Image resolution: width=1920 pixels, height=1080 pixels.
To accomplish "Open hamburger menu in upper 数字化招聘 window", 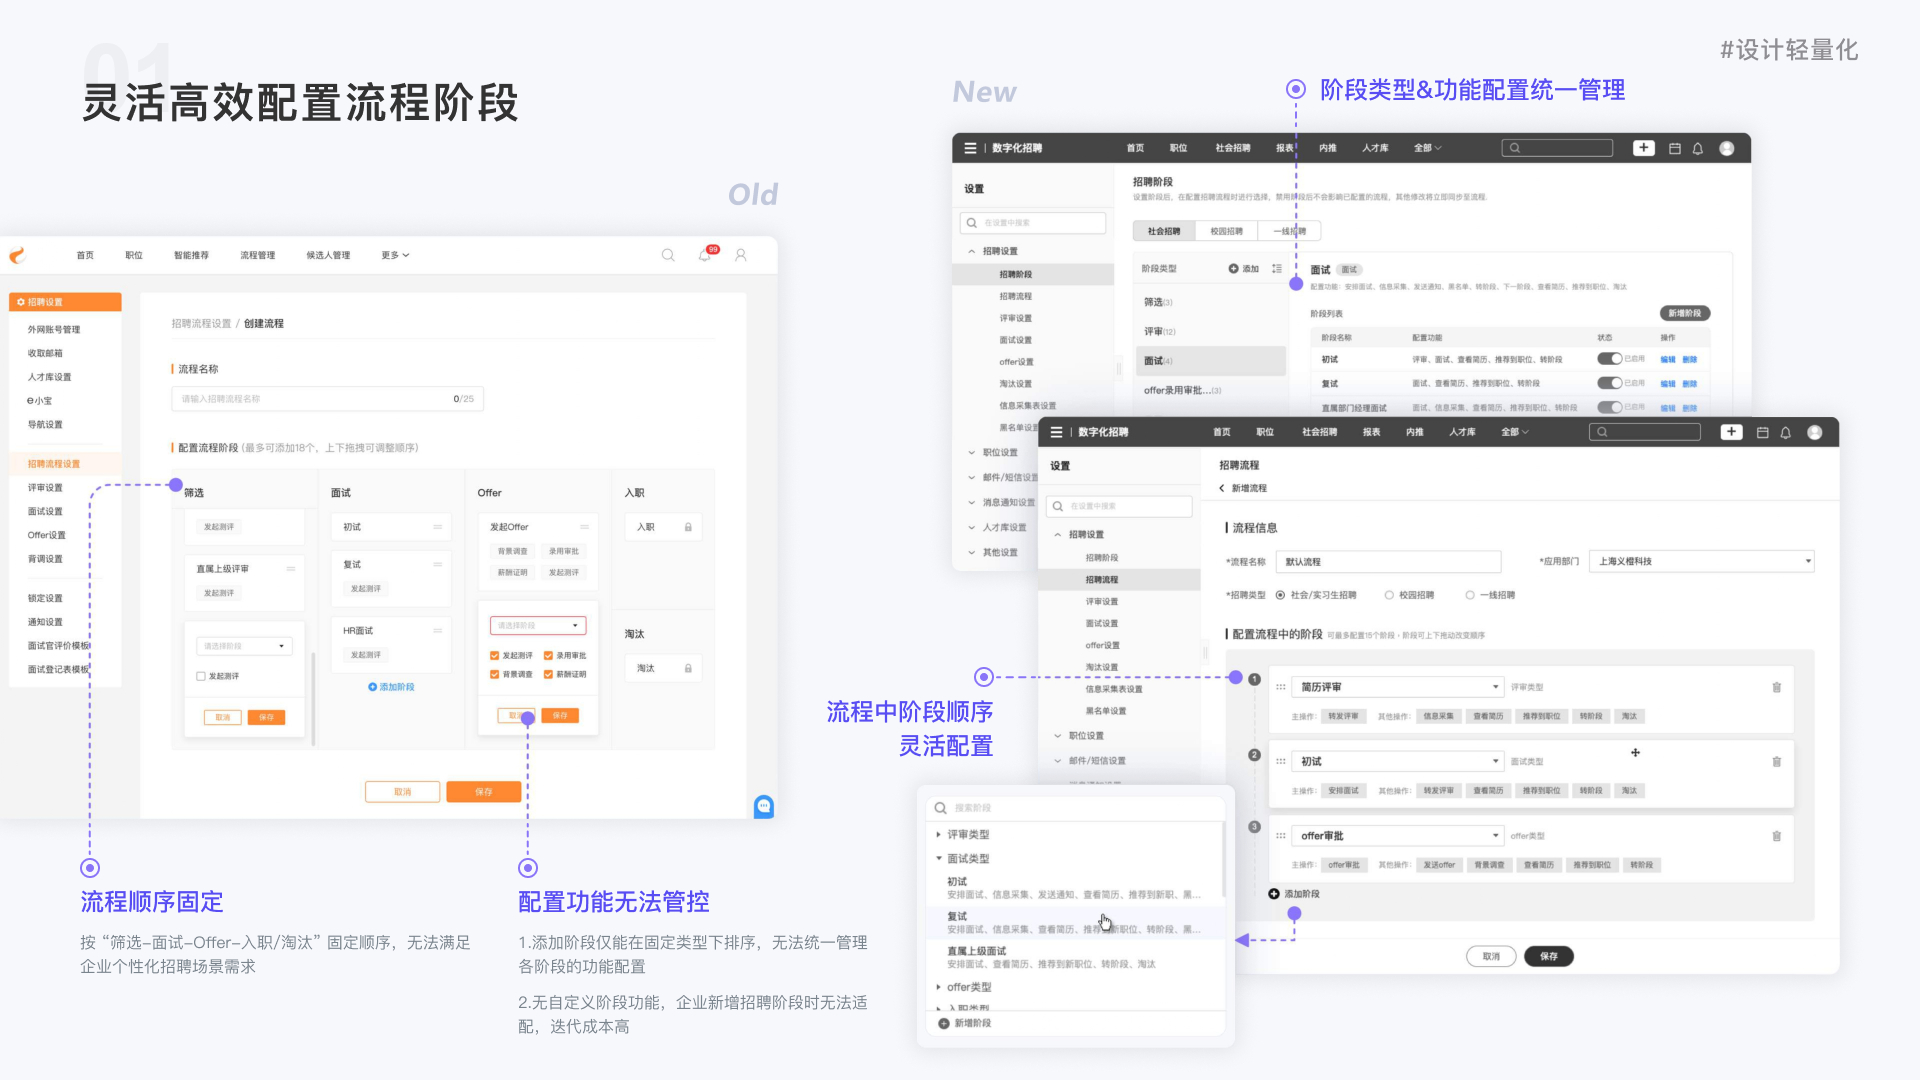I will coord(970,148).
